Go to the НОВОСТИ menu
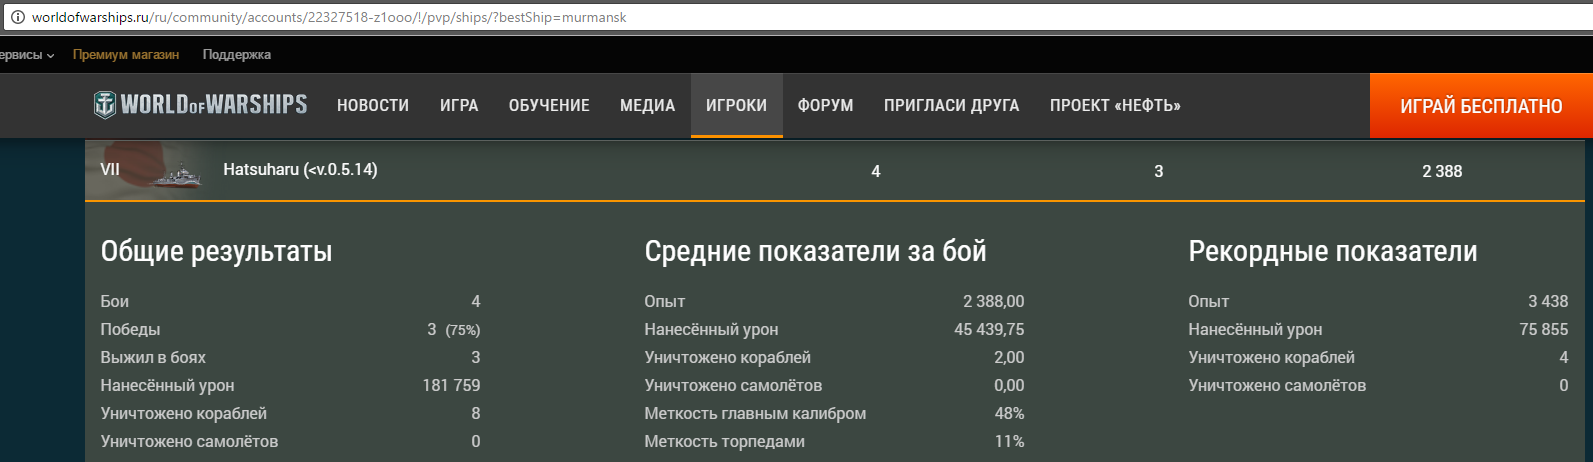 tap(373, 105)
